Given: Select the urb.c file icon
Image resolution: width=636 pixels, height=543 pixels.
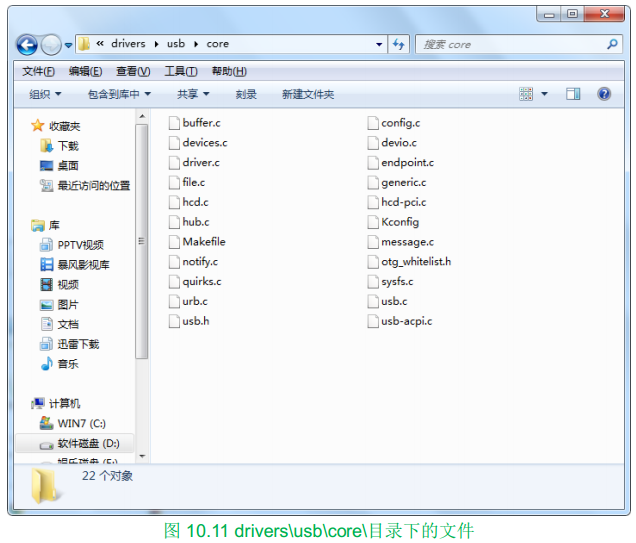Looking at the screenshot, I should pos(174,301).
